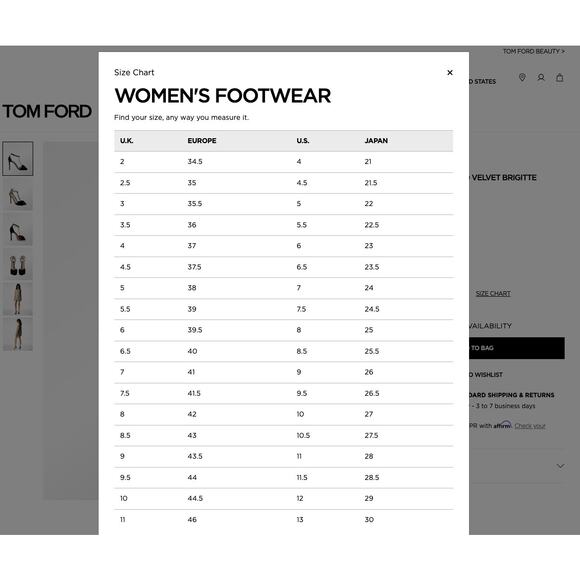The height and width of the screenshot is (580, 580).
Task: Click the Japan size 25.5 cell
Action: (372, 351)
